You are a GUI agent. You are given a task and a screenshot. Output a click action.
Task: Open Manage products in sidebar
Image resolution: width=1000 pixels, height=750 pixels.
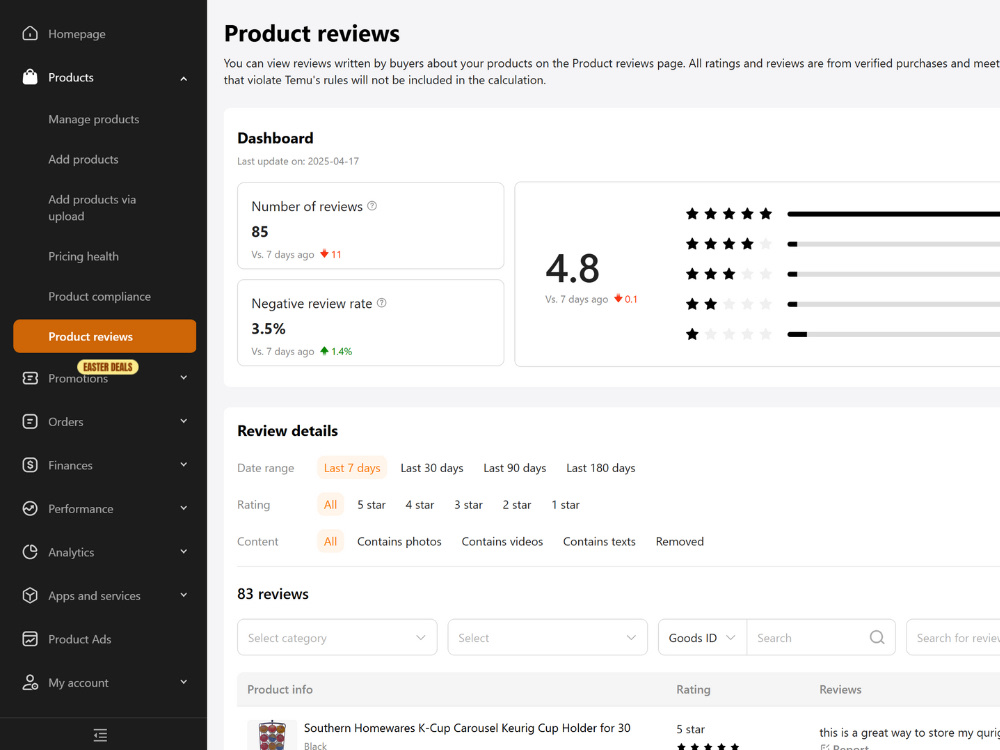(x=94, y=119)
